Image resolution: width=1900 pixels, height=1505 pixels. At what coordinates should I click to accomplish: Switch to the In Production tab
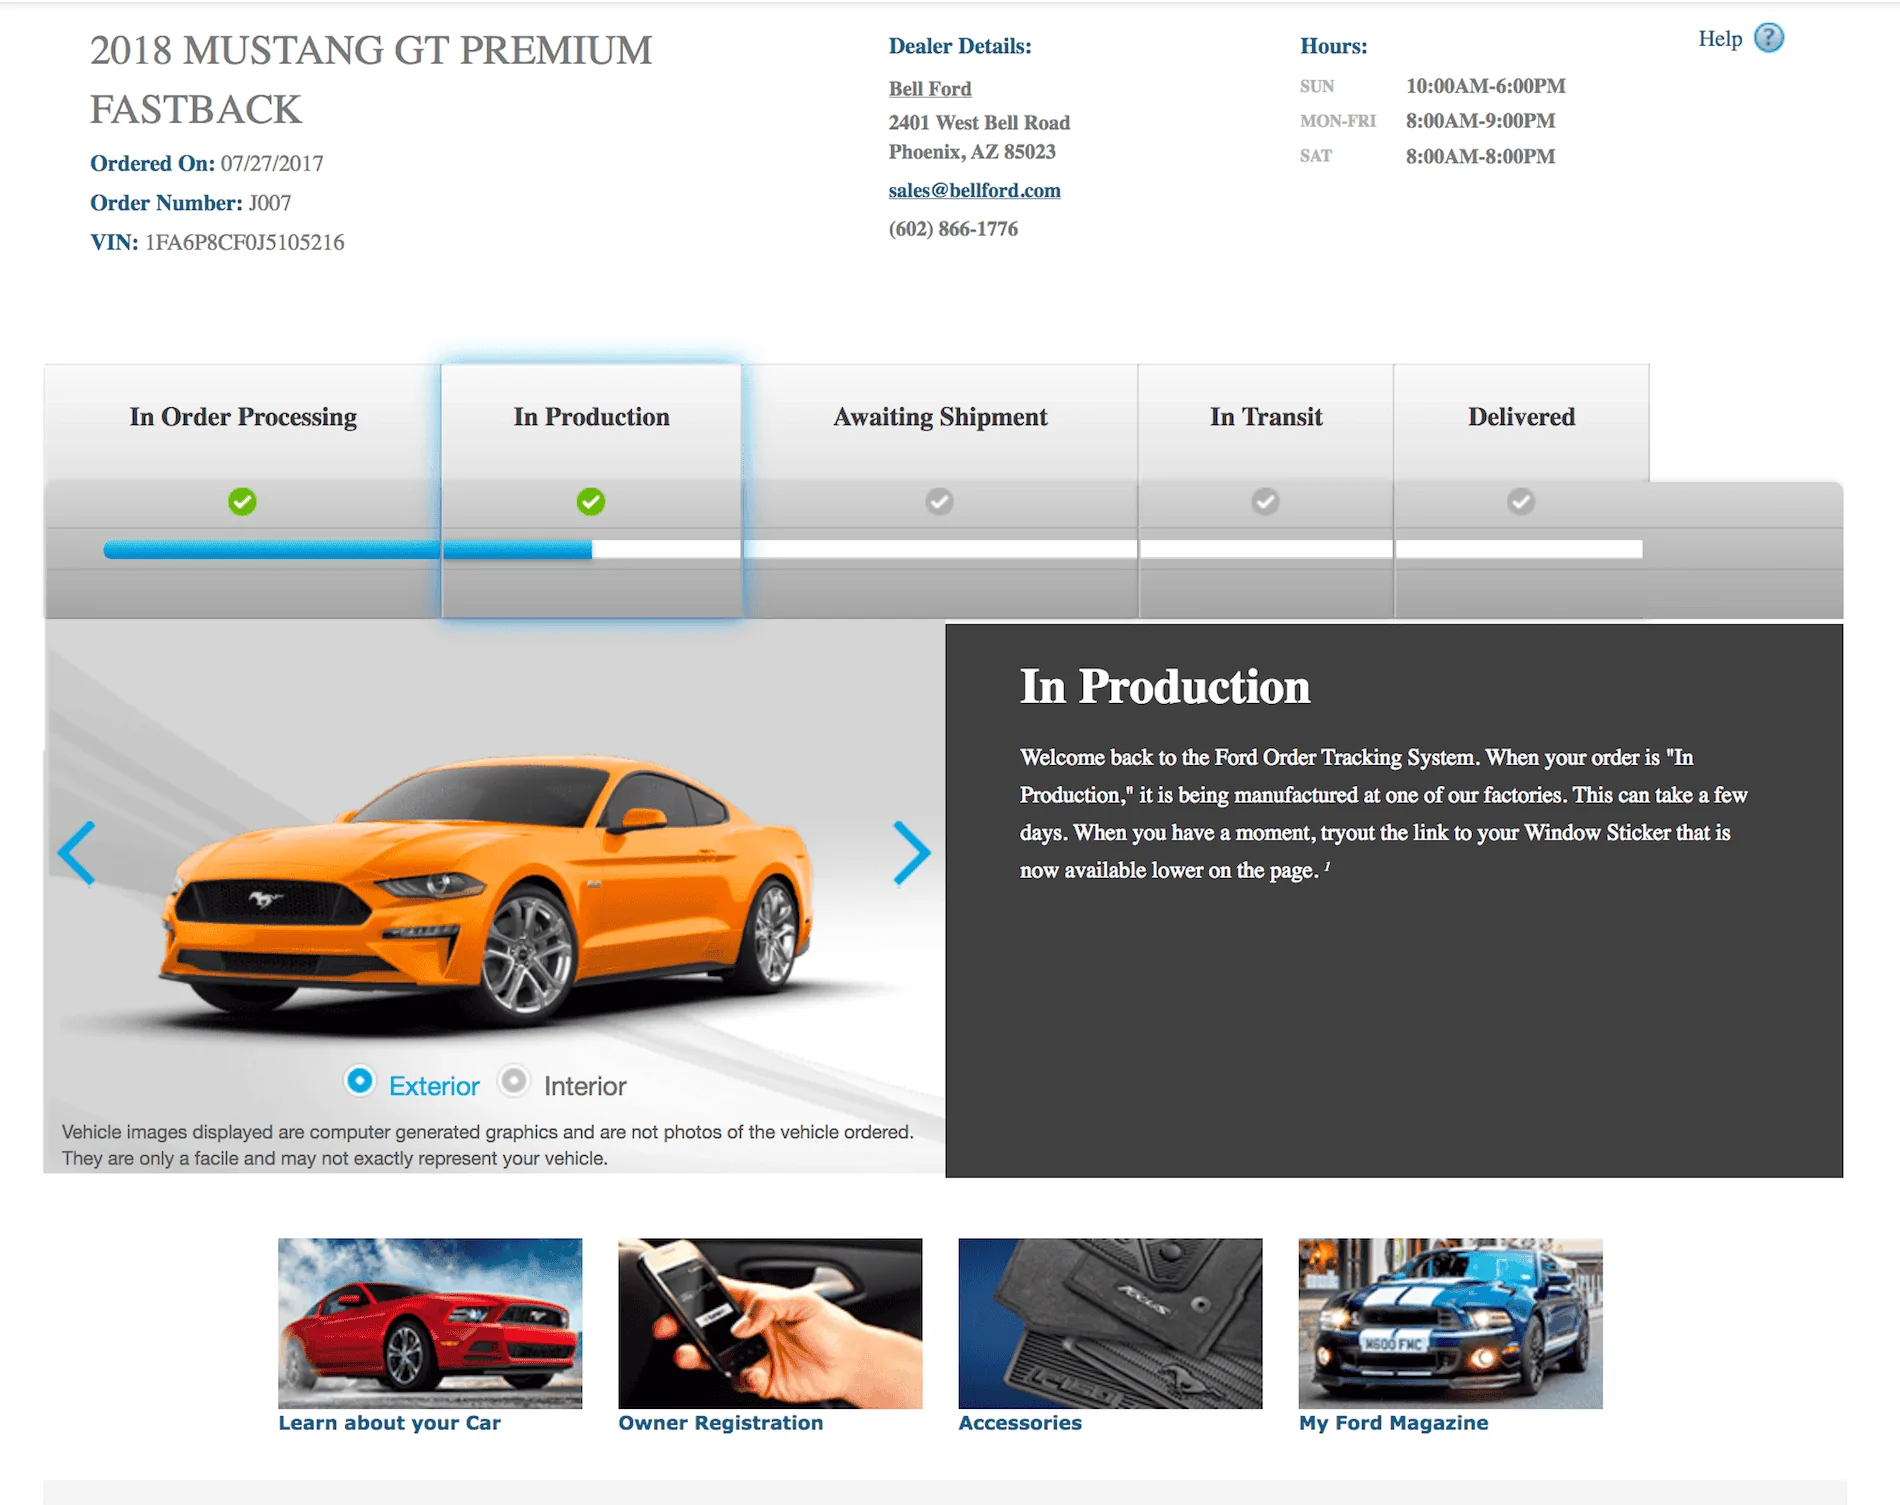[592, 417]
